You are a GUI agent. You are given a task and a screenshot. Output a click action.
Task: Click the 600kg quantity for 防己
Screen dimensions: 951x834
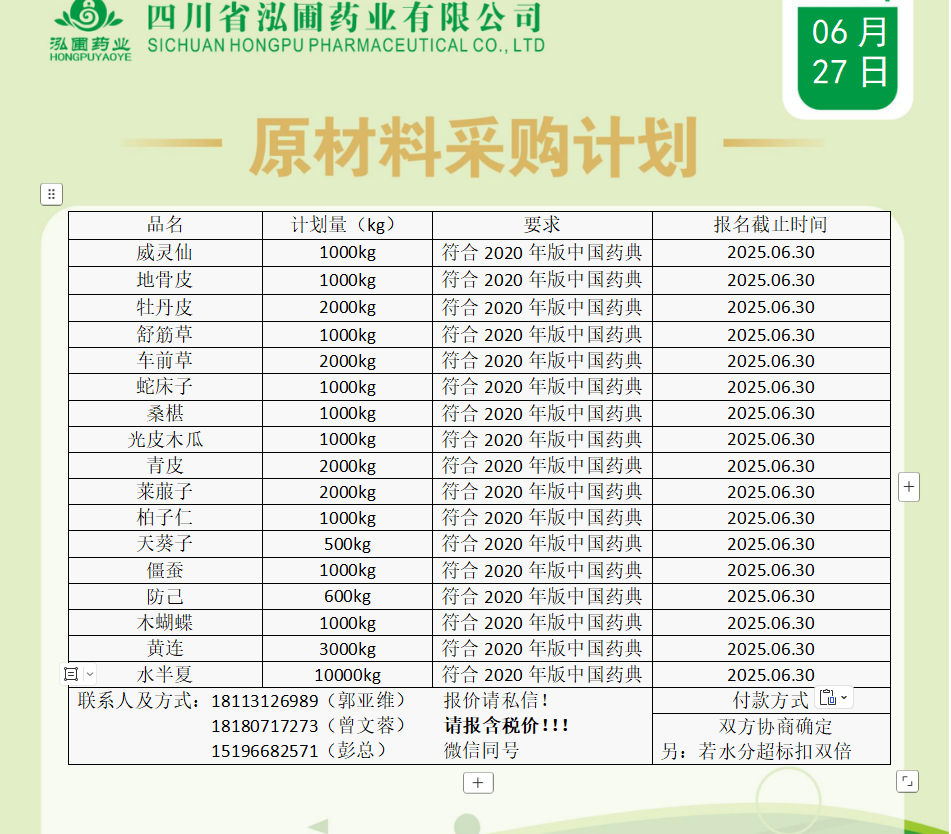[x=347, y=596]
